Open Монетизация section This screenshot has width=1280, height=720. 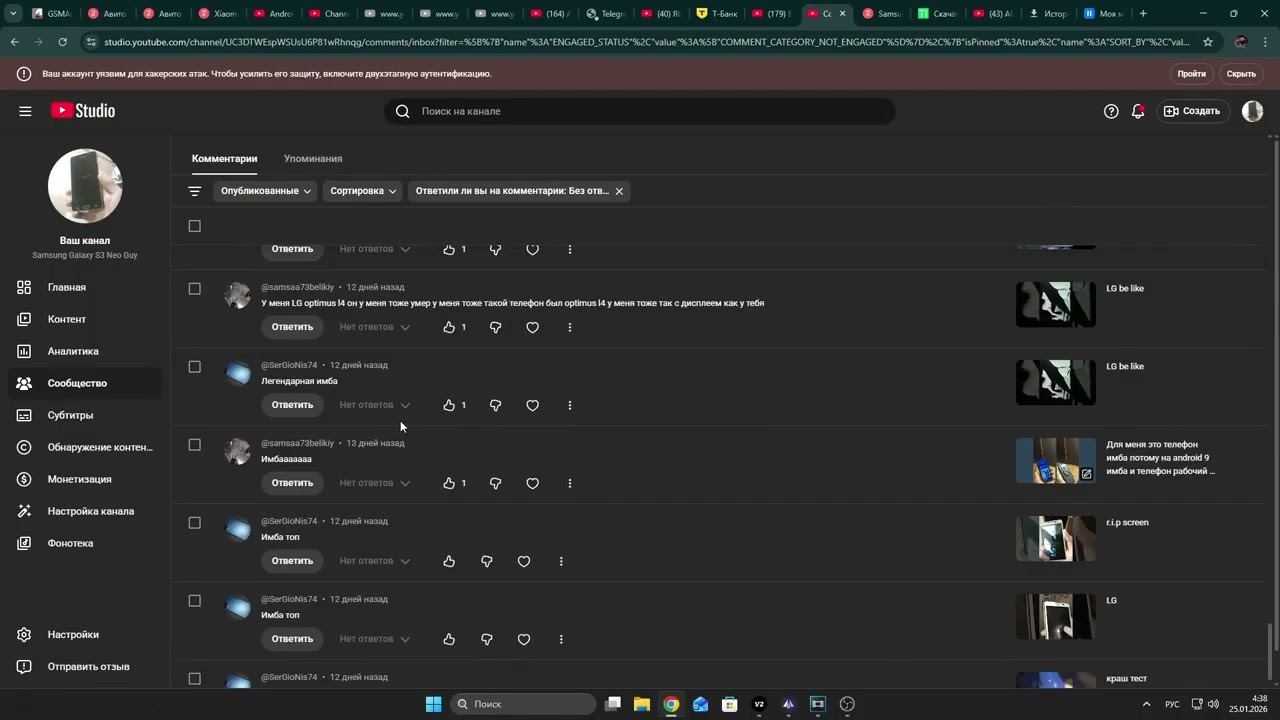tap(85, 479)
